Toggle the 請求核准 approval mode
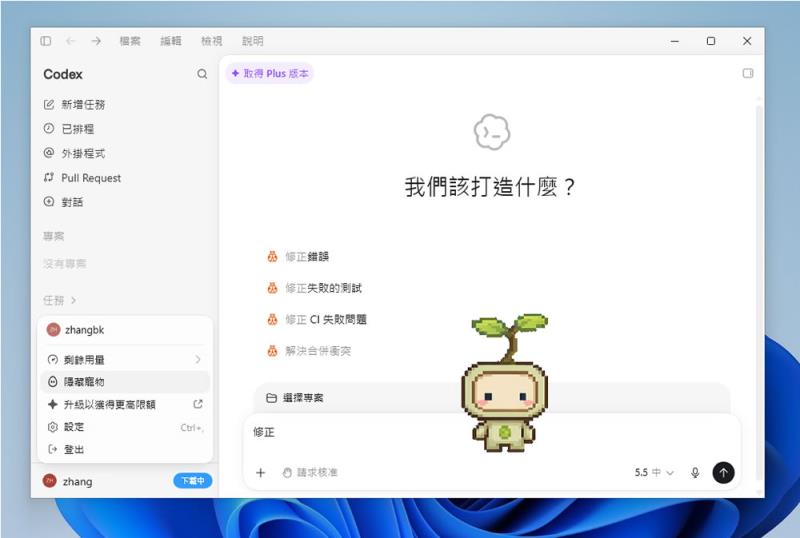This screenshot has height=538, width=800. 310,473
